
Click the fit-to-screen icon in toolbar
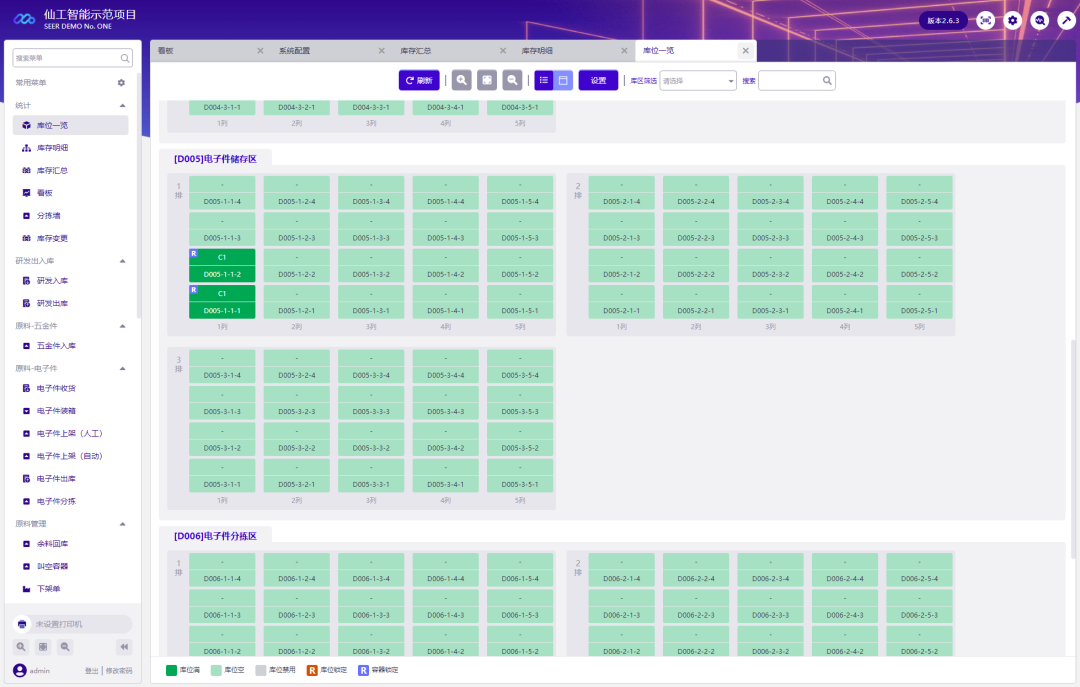coord(487,81)
